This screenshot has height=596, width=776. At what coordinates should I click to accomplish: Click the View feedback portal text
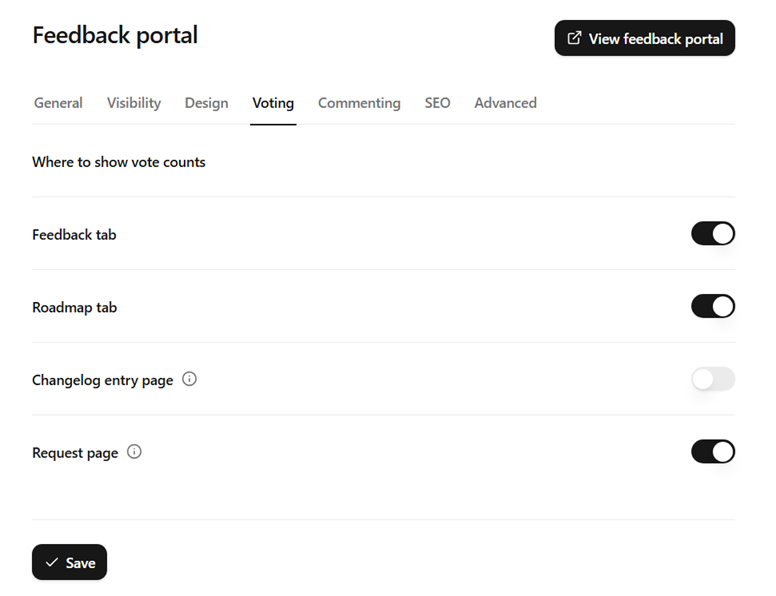pos(656,39)
